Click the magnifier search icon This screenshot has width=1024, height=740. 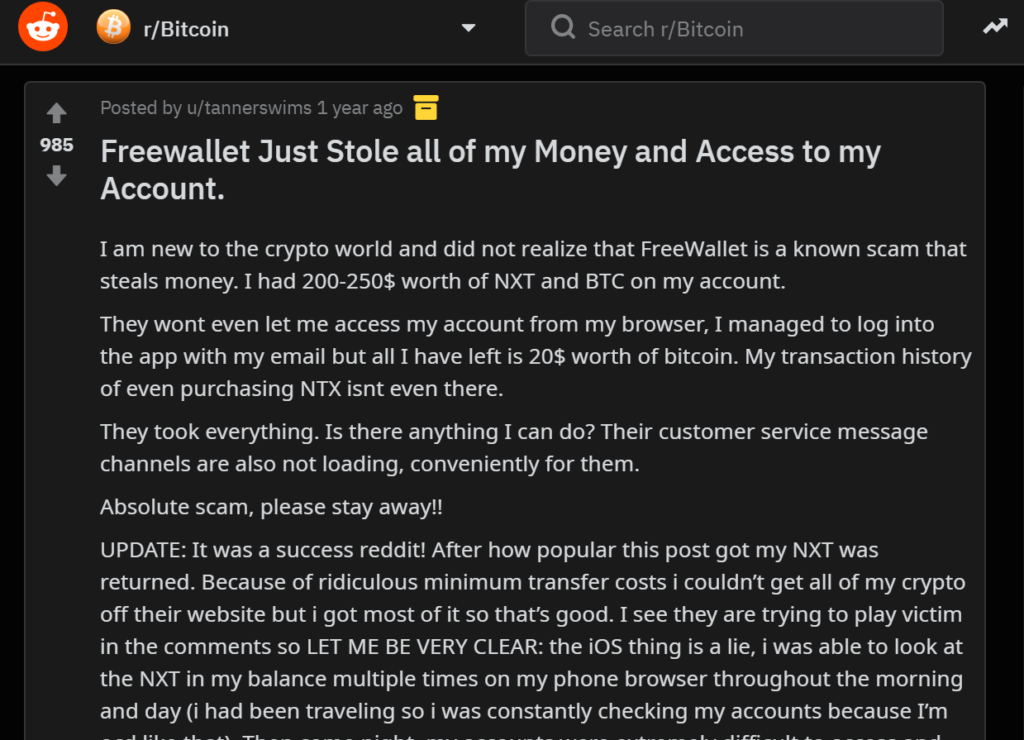563,27
